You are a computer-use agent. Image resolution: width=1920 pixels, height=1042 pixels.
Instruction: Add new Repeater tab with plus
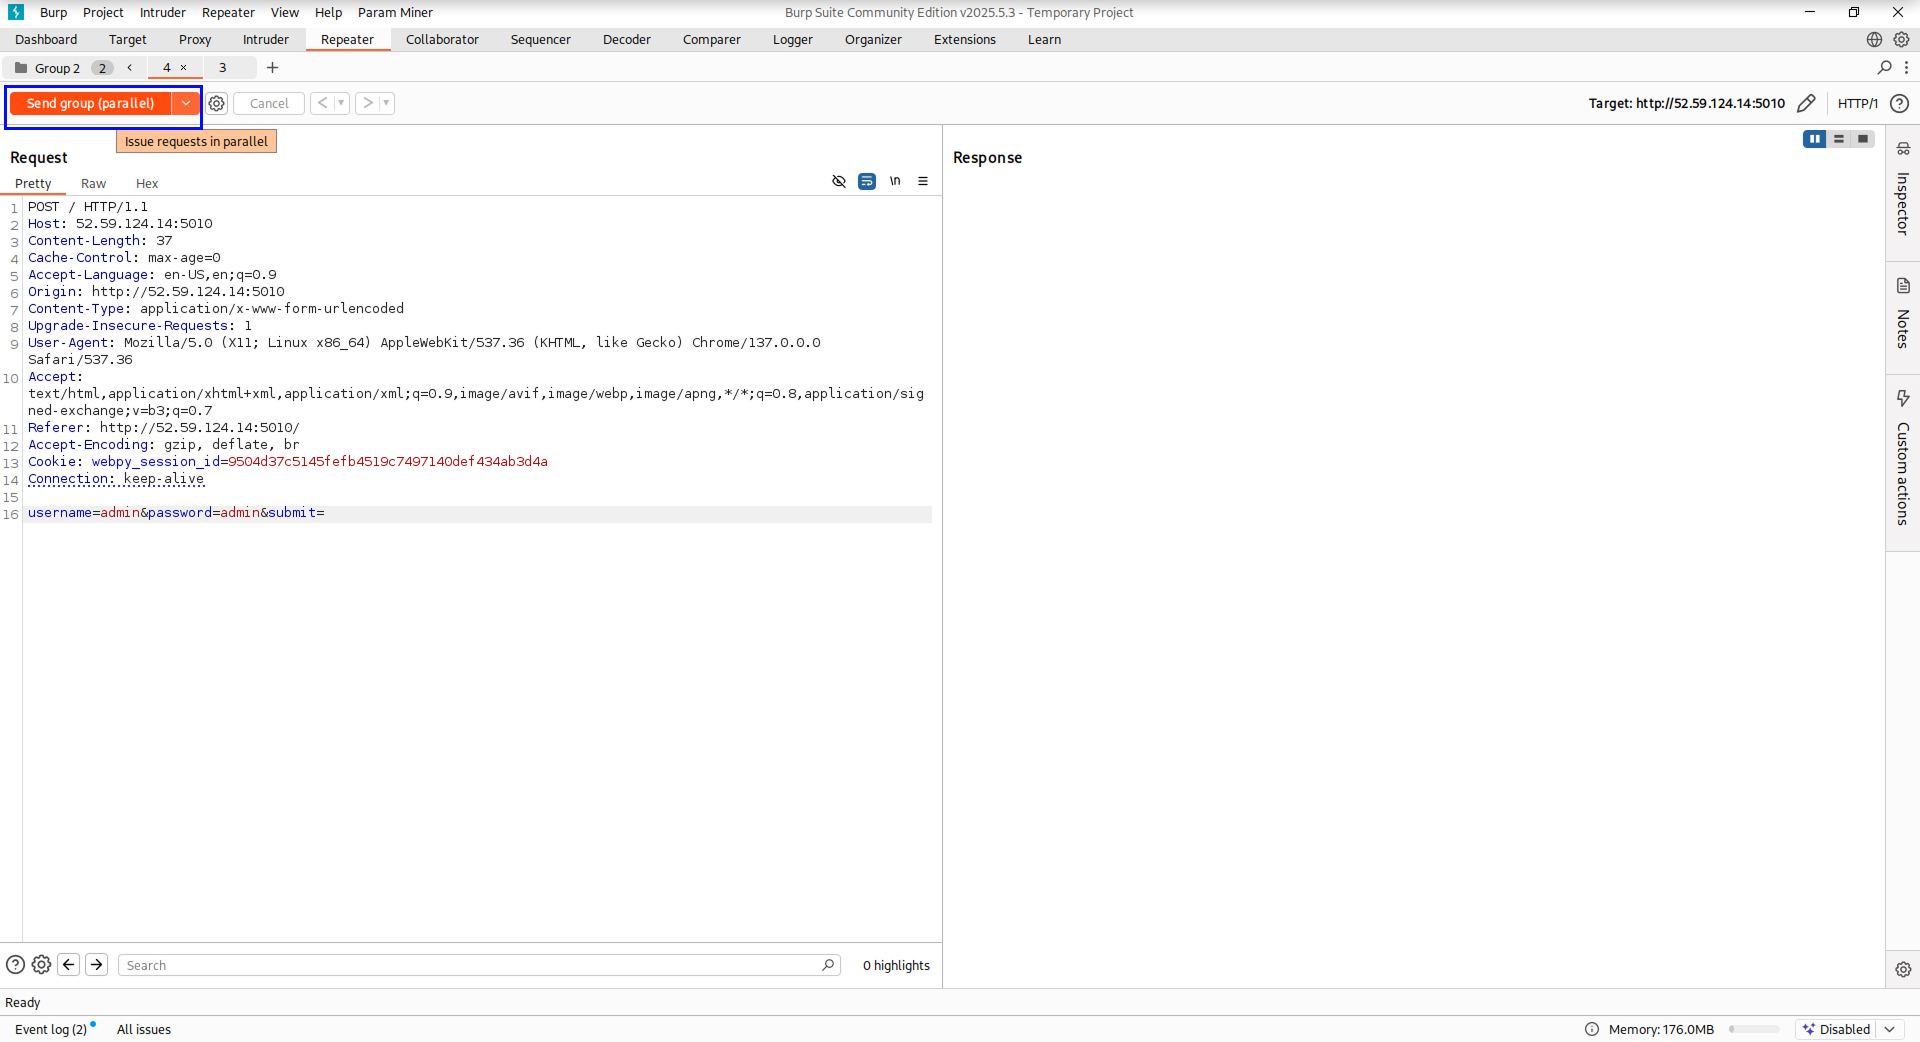click(x=272, y=68)
